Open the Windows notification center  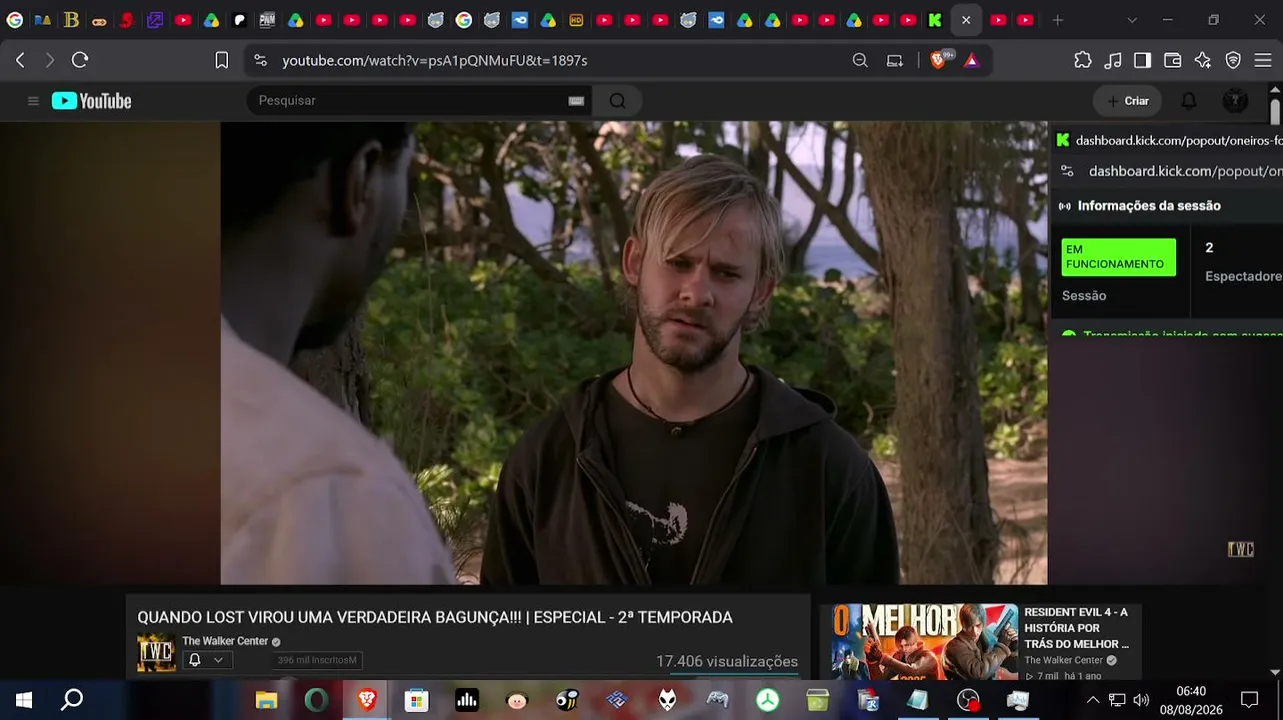(1249, 700)
